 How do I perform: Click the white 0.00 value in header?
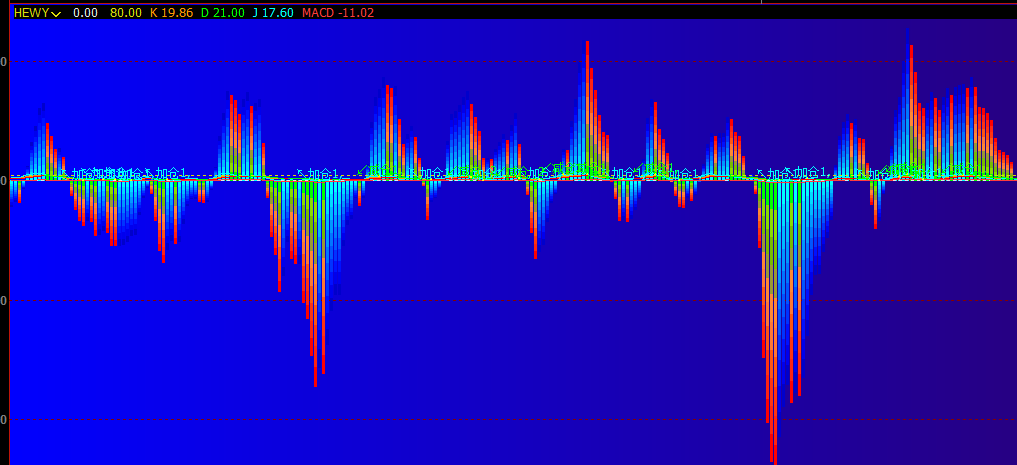86,13
